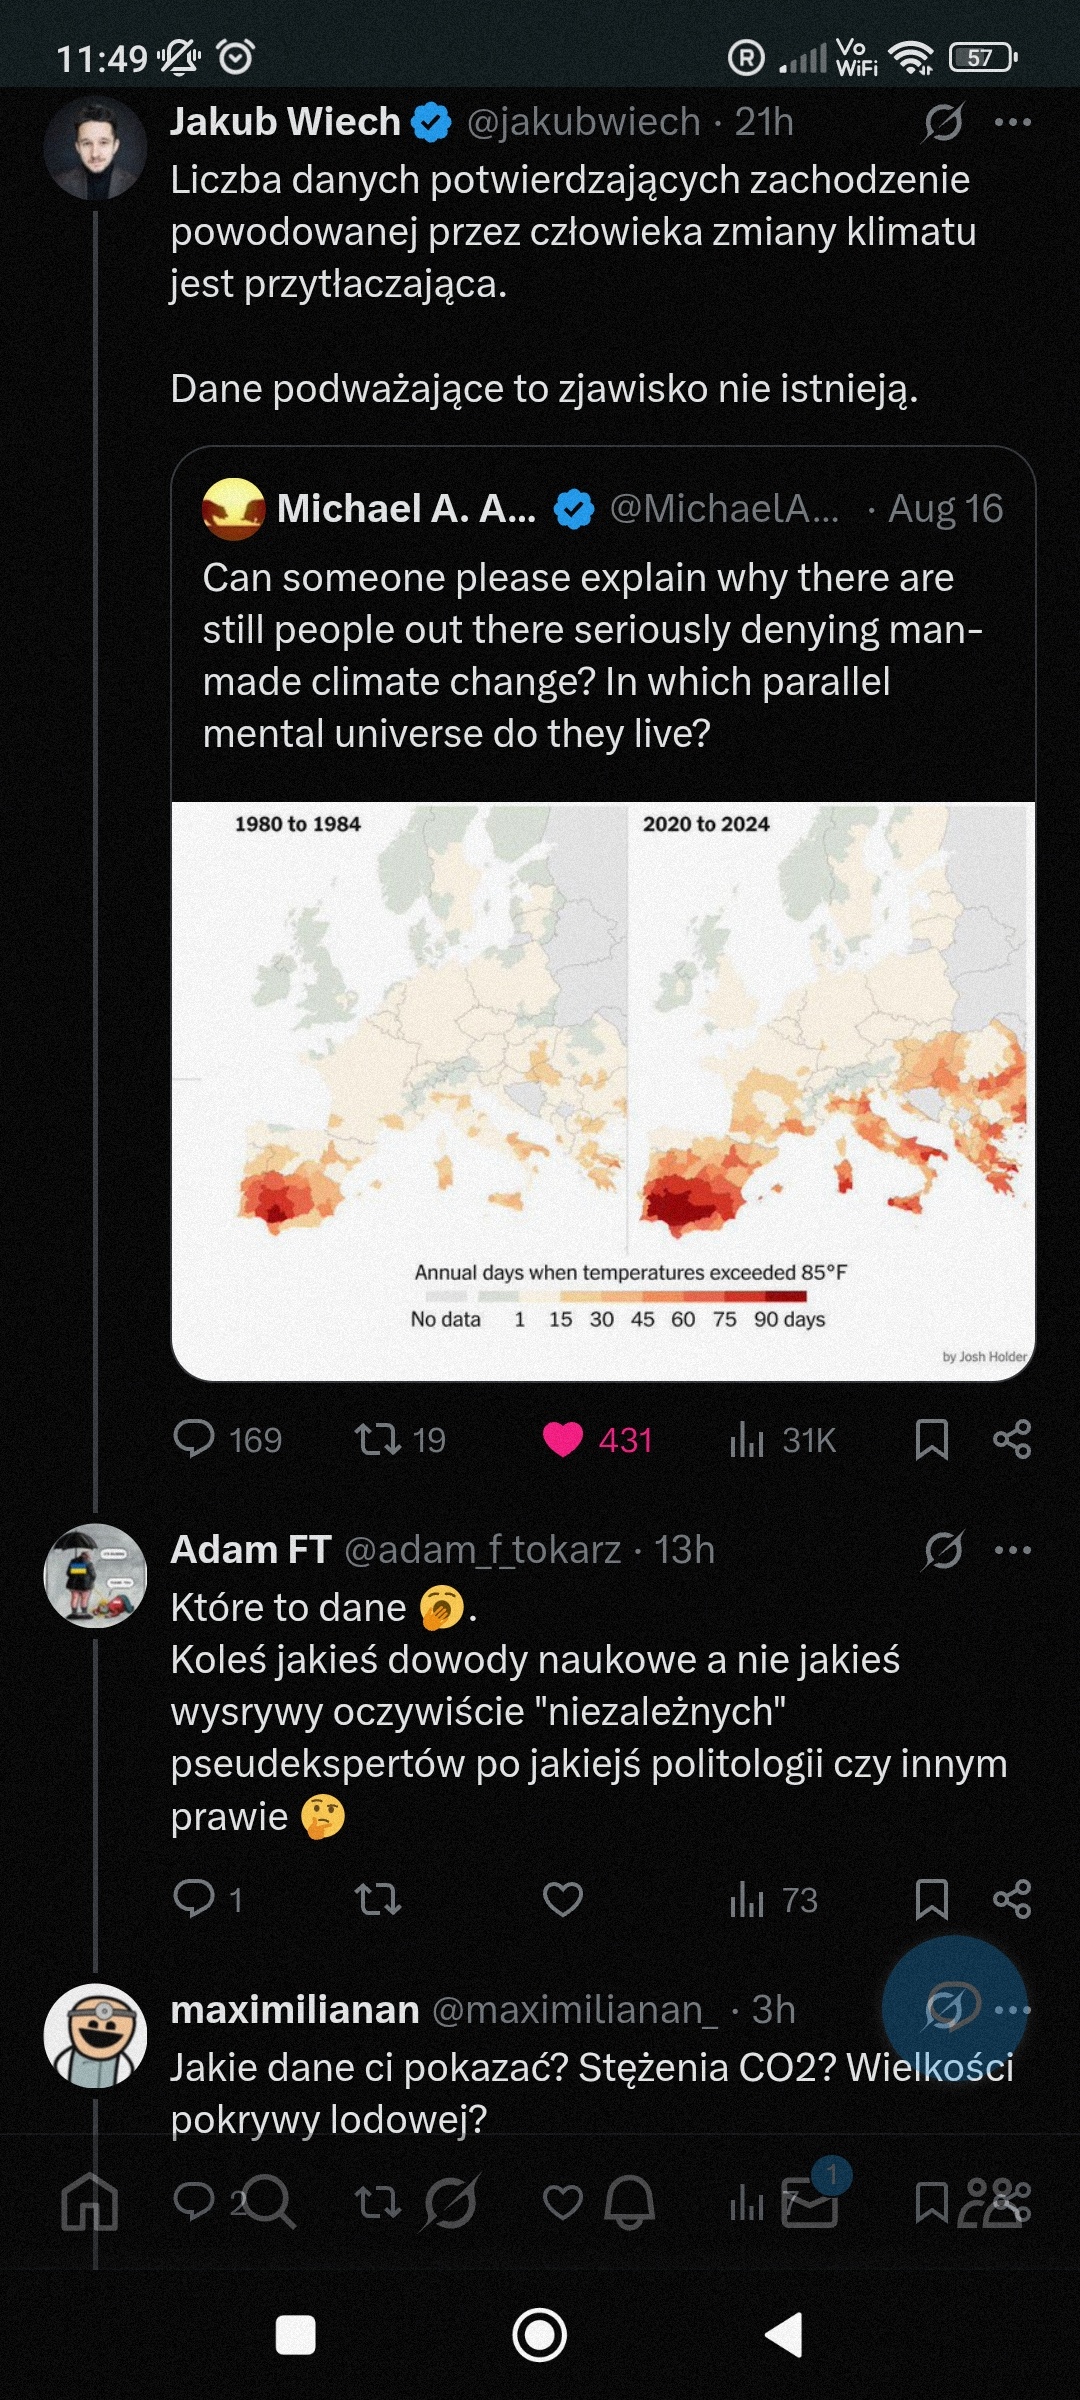Open @jakubwiech profile handle
The width and height of the screenshot is (1080, 2400).
(x=584, y=123)
